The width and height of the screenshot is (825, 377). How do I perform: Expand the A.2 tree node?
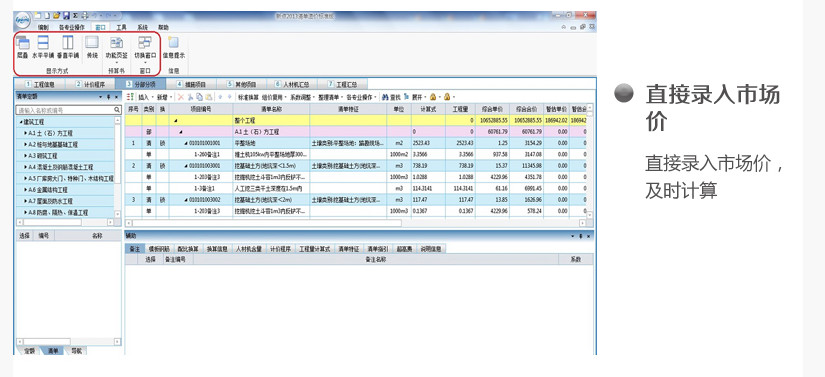pyautogui.click(x=25, y=145)
